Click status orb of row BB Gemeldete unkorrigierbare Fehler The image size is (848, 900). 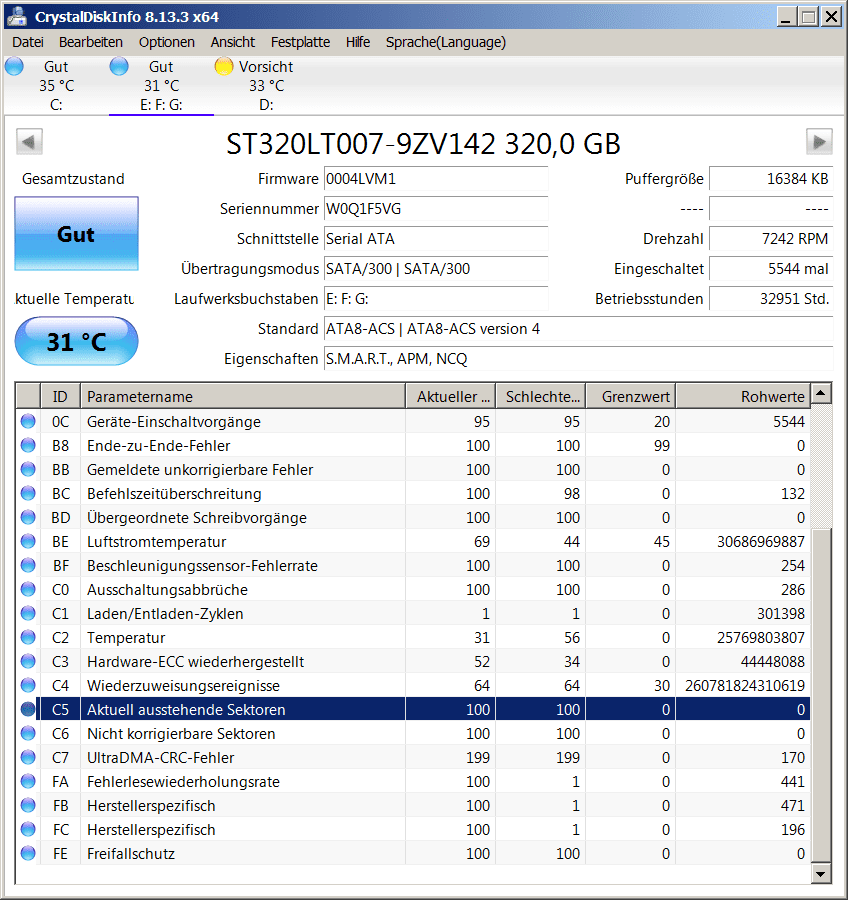click(28, 470)
